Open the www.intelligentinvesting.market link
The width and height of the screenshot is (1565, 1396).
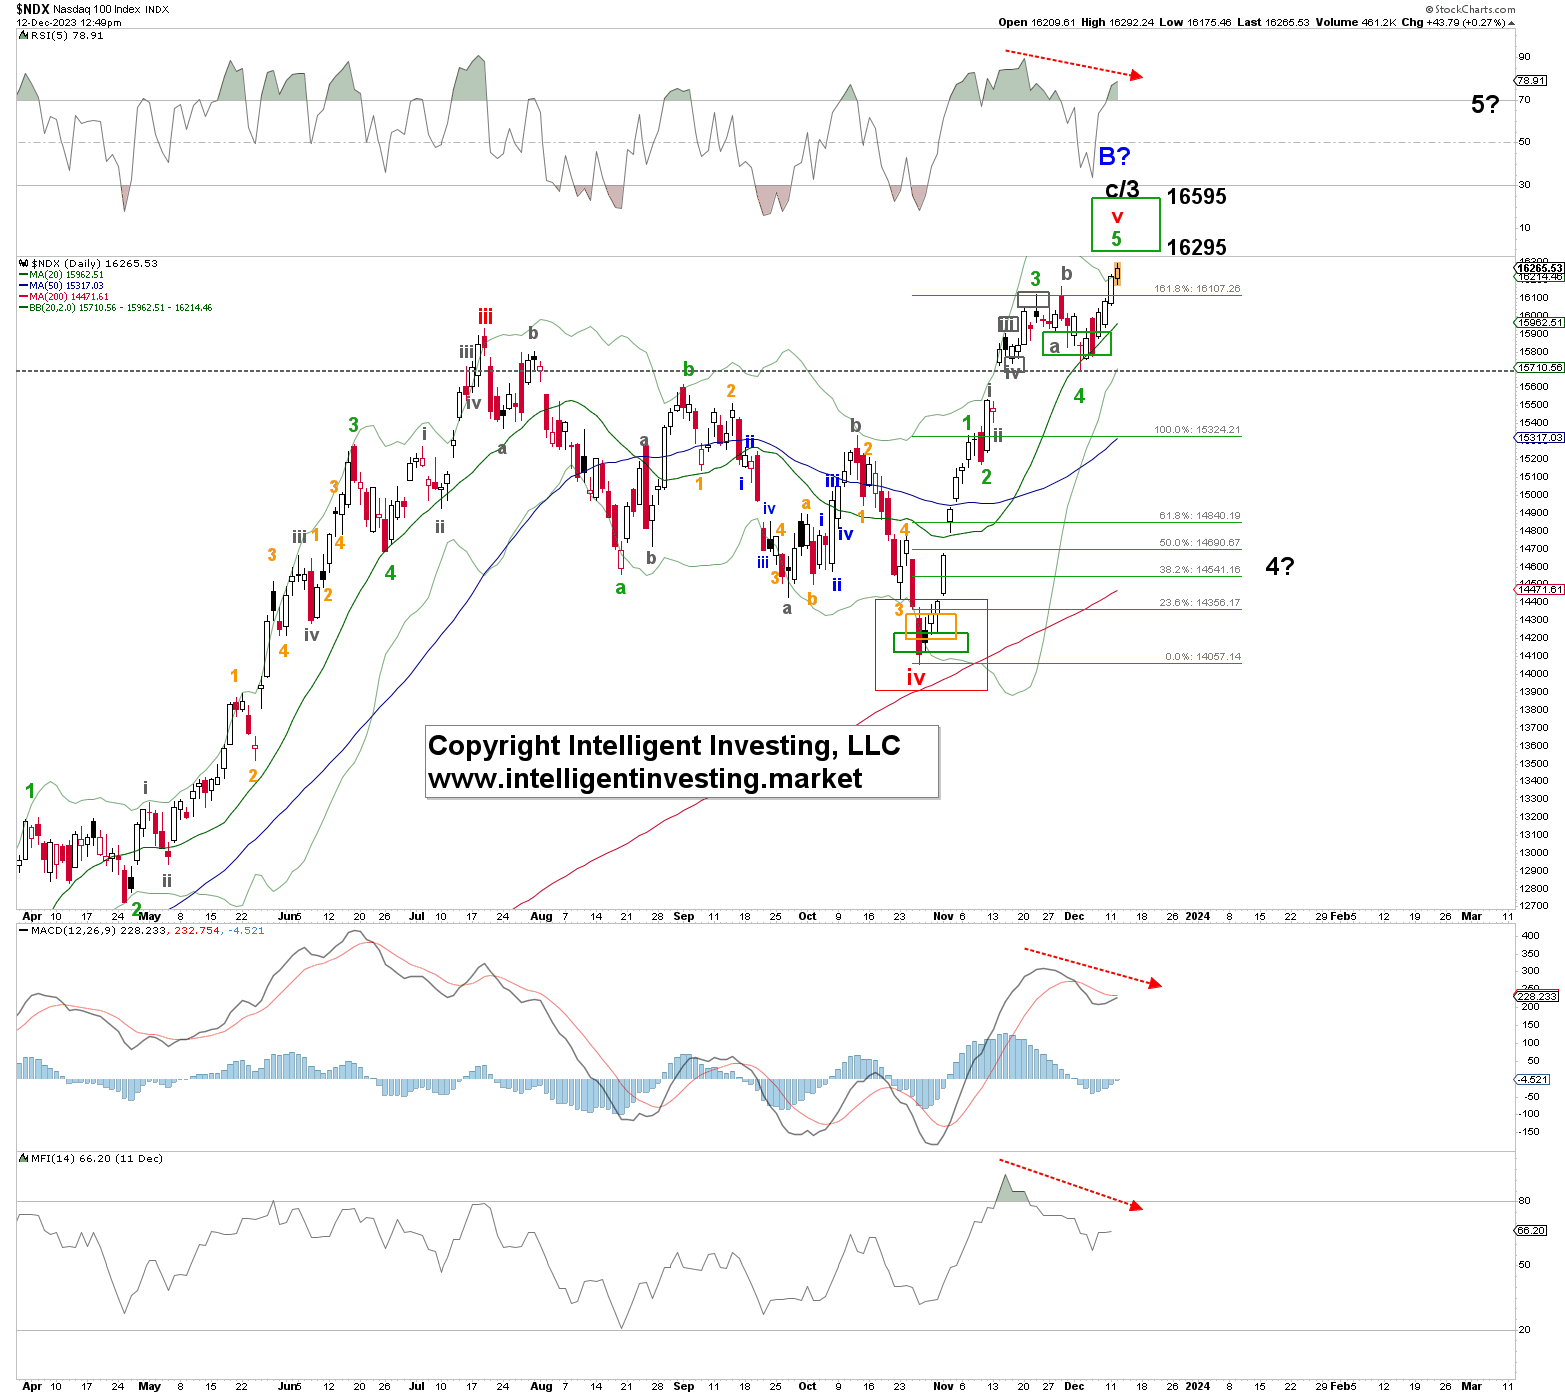pyautogui.click(x=645, y=779)
